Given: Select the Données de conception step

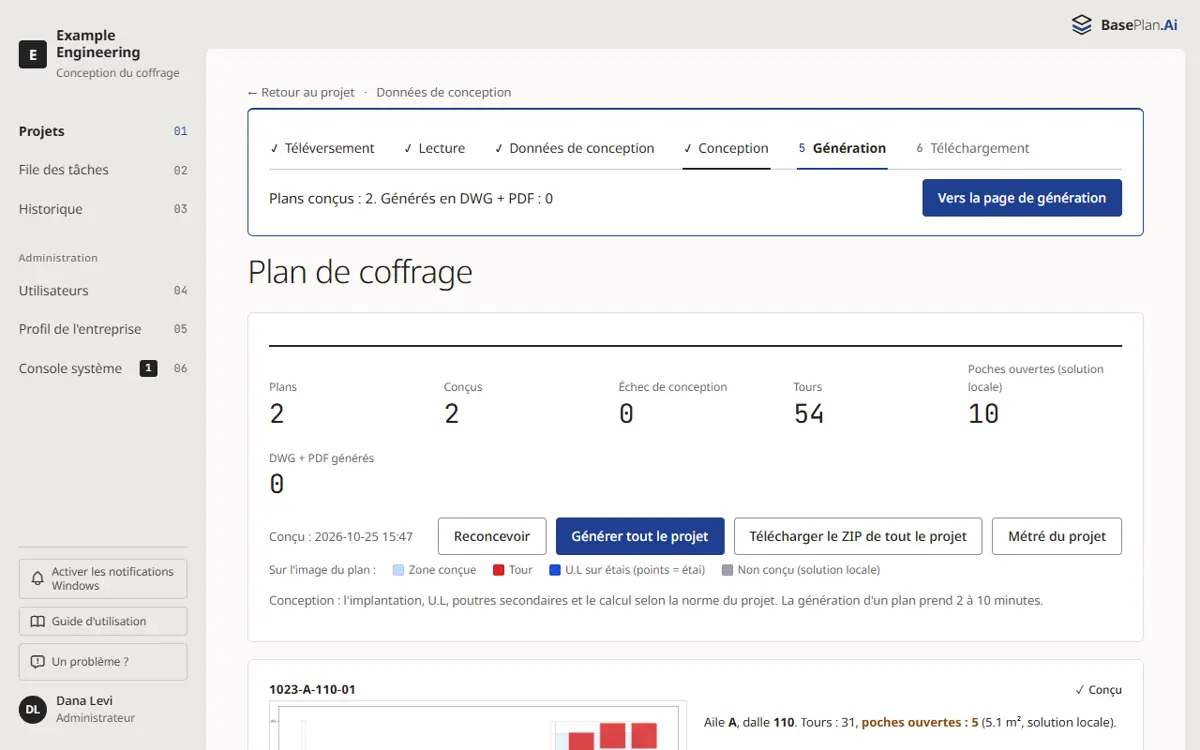Looking at the screenshot, I should [574, 148].
